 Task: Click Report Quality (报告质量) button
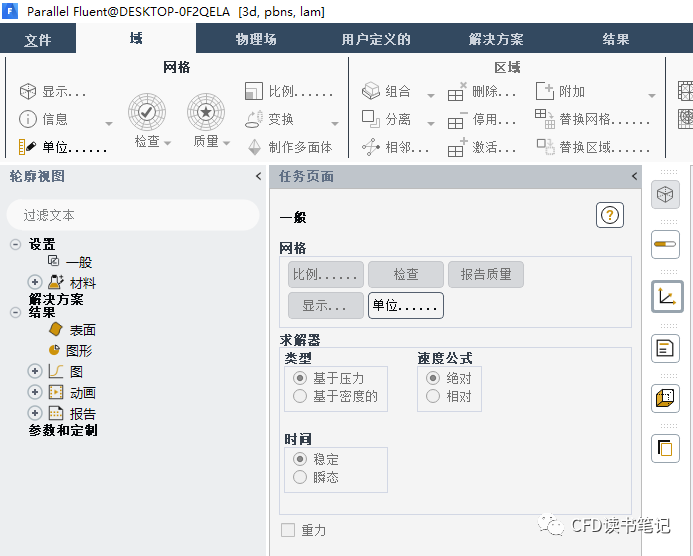point(486,274)
